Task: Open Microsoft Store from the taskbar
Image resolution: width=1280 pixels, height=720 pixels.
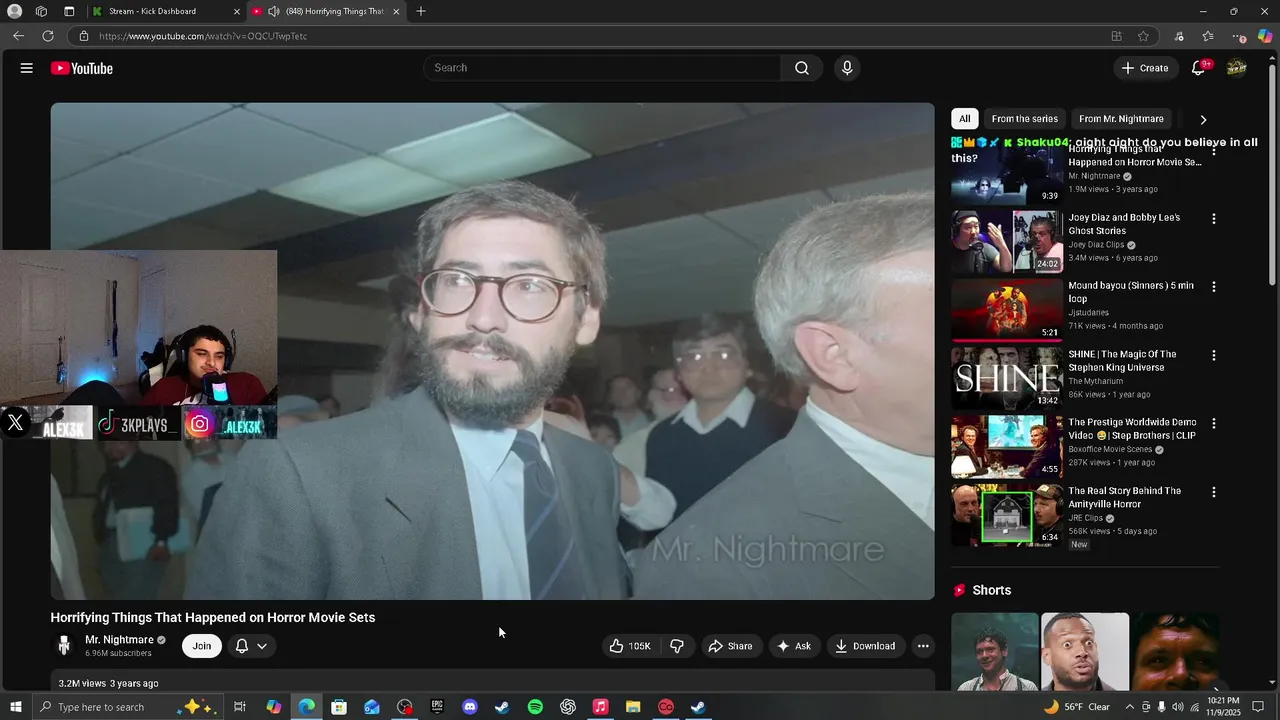Action: coord(339,707)
